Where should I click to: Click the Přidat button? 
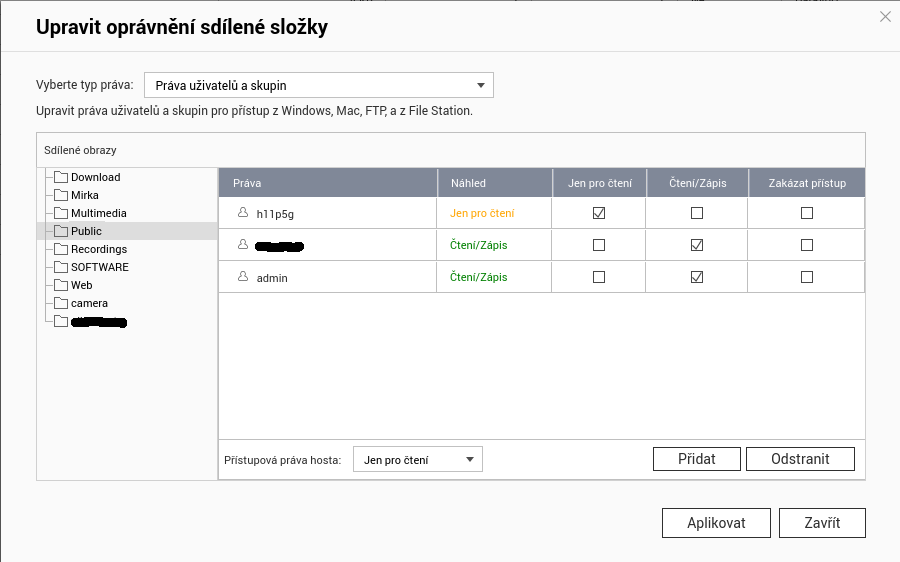pyautogui.click(x=697, y=459)
